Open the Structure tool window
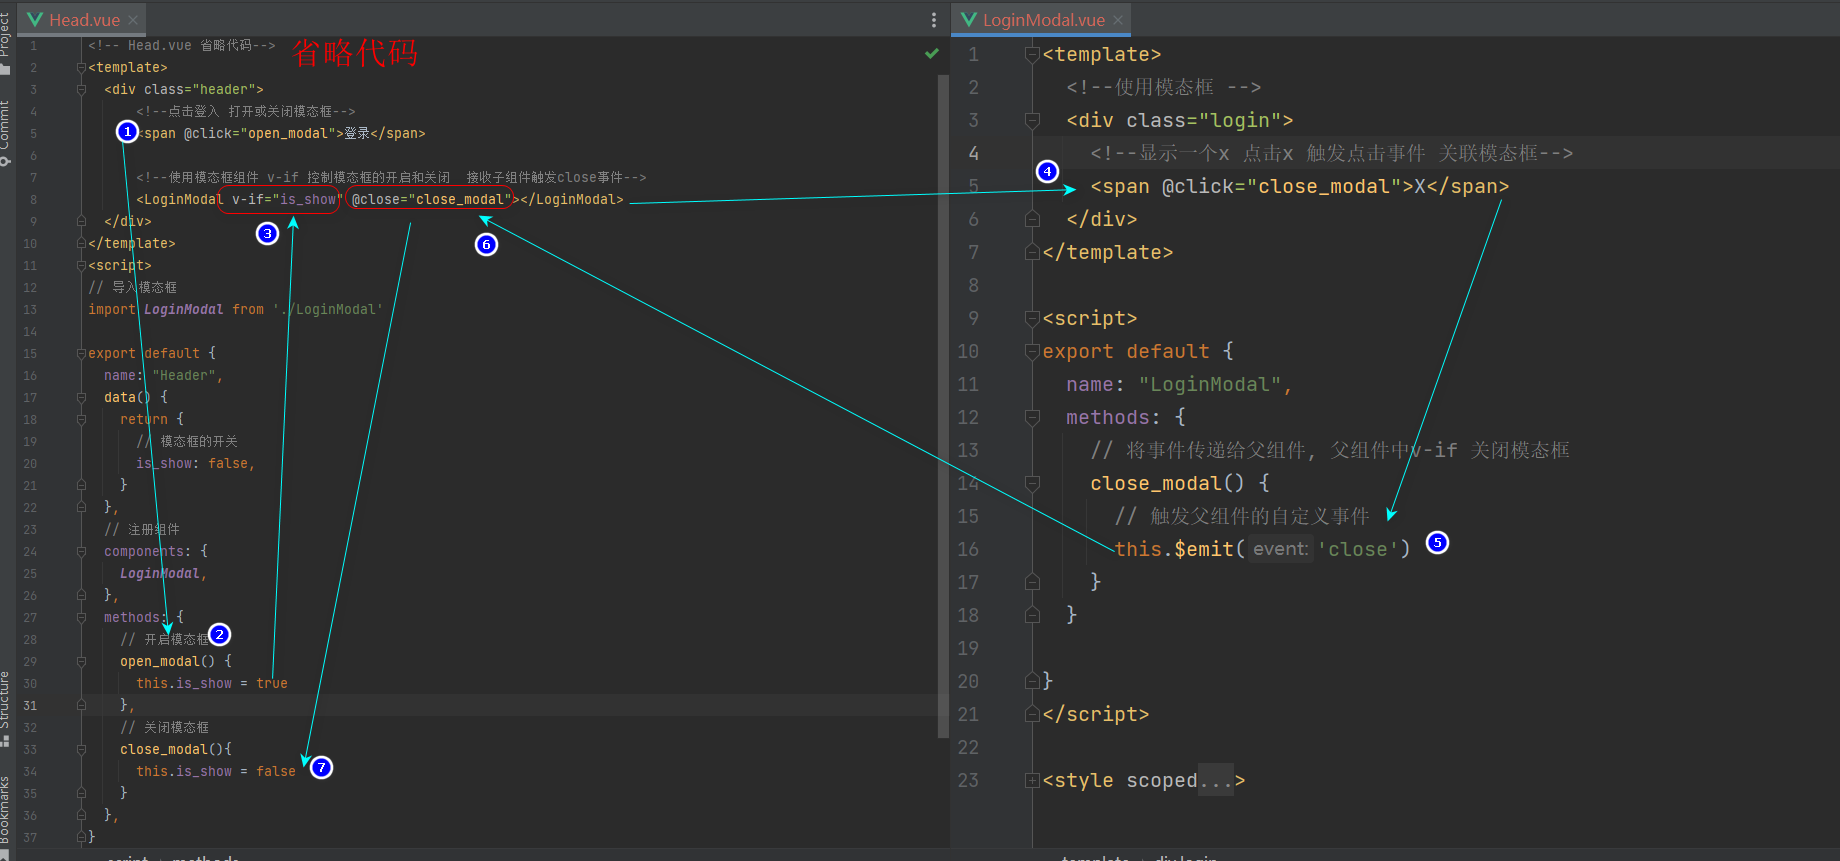 coord(5,708)
